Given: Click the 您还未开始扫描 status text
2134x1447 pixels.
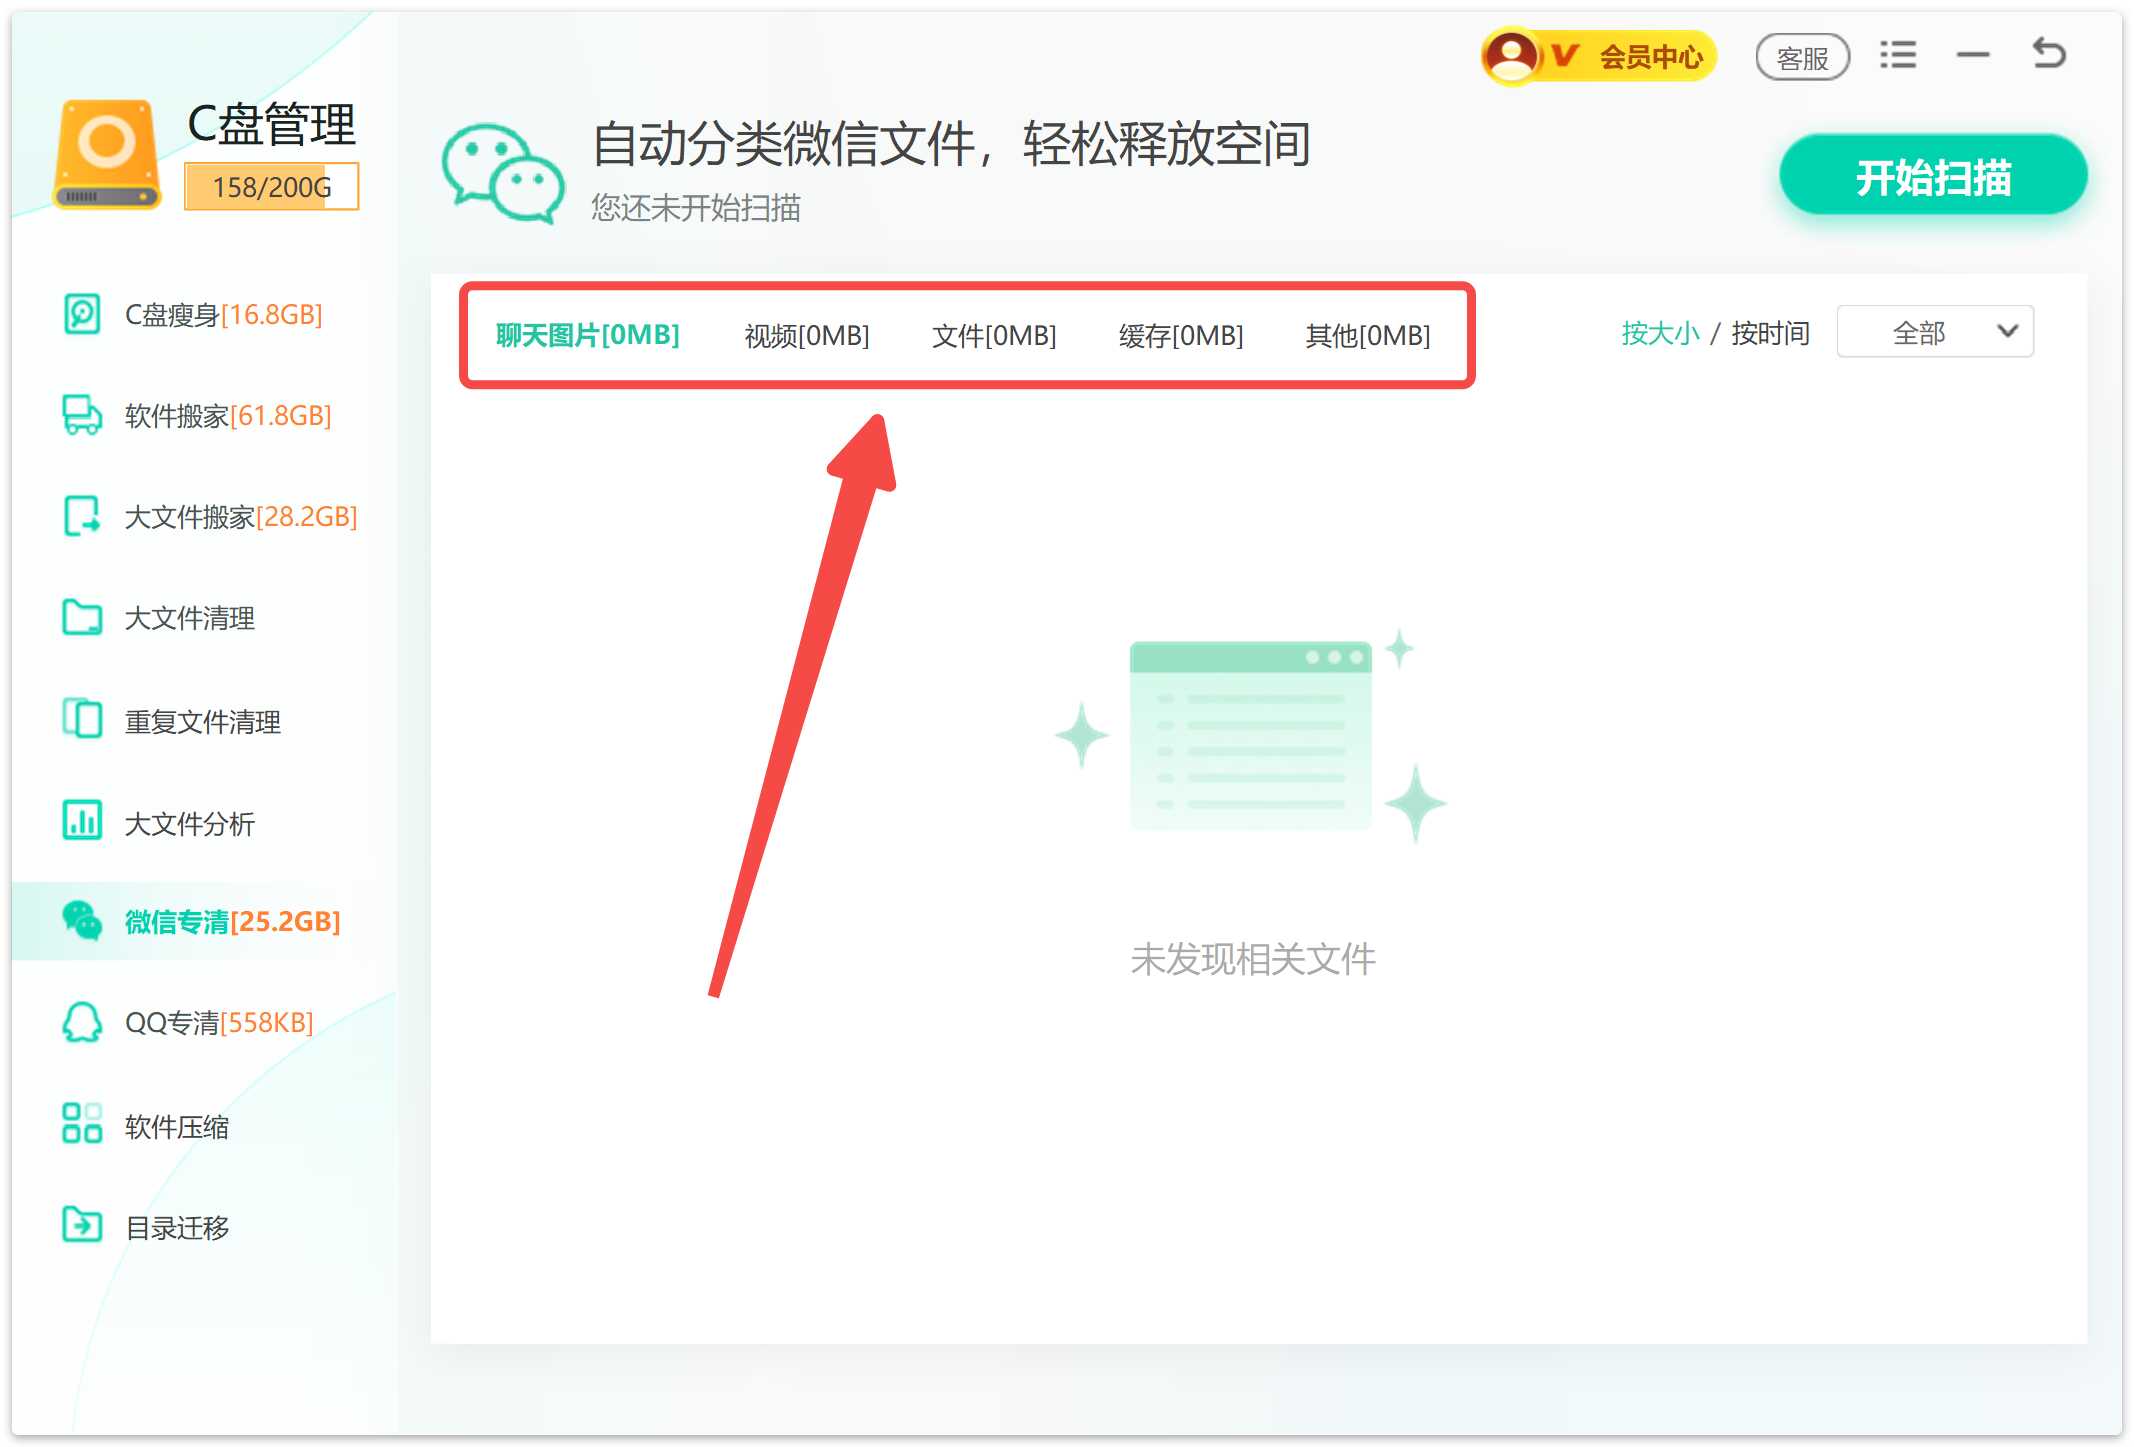Looking at the screenshot, I should (696, 208).
